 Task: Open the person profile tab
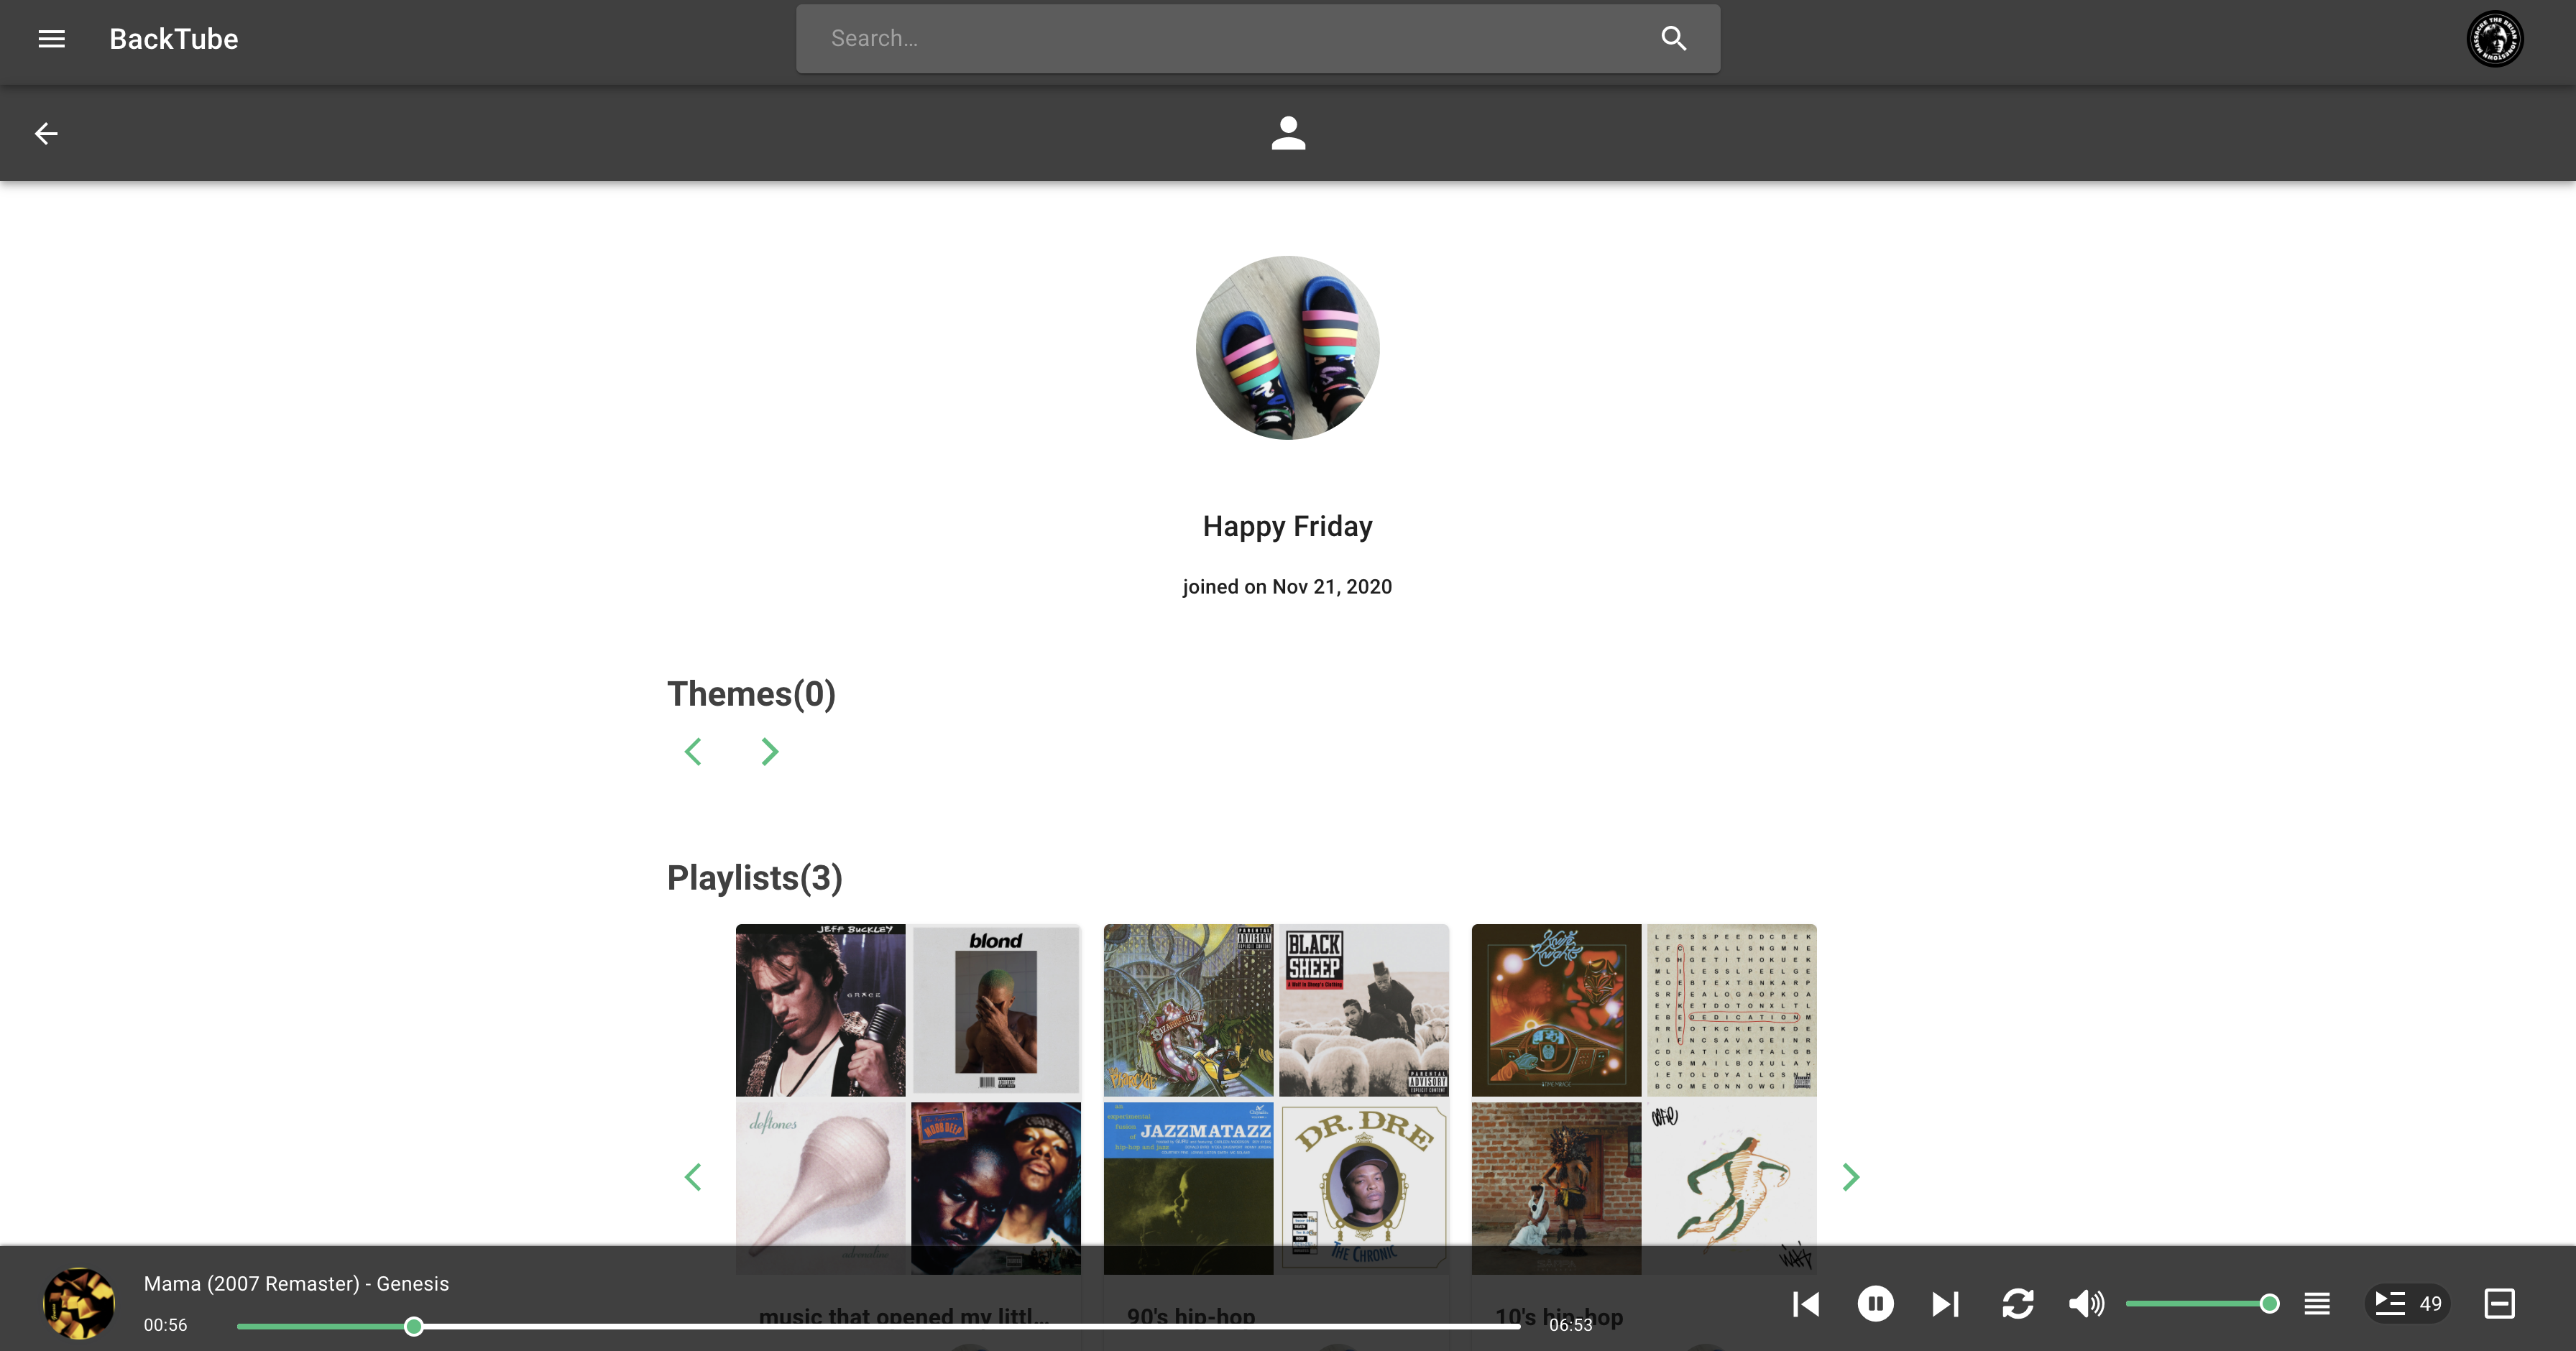pyautogui.click(x=1288, y=133)
